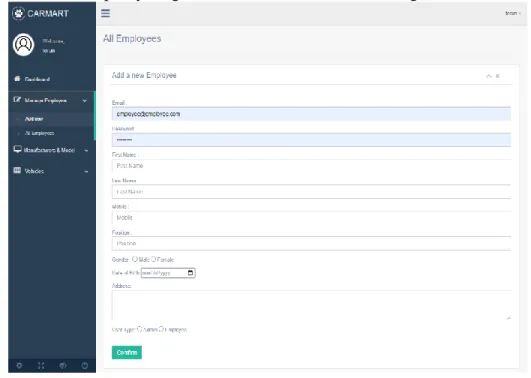
Task: Select the Female gender radio button
Action: click(x=153, y=259)
